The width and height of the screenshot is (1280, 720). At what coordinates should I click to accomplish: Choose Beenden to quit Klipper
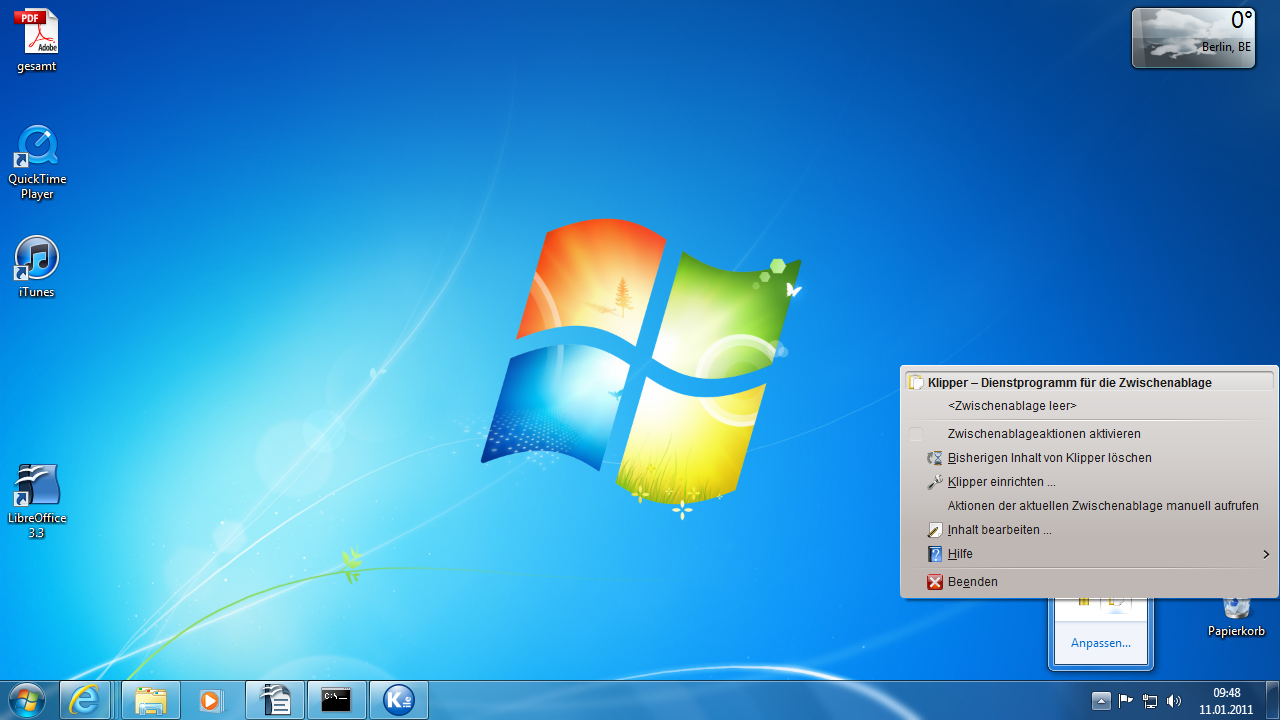point(973,581)
